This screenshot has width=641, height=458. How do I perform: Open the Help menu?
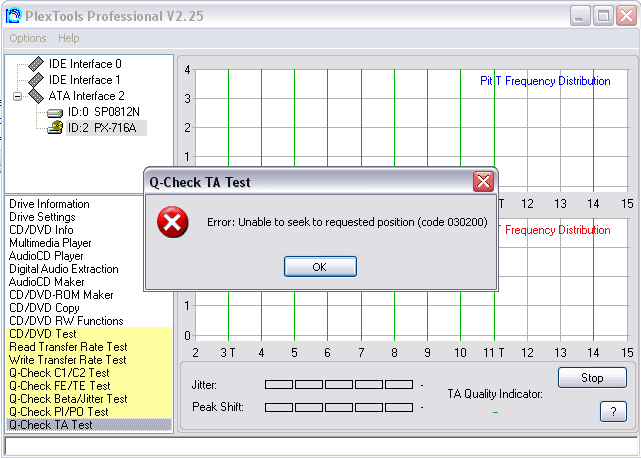[x=69, y=38]
